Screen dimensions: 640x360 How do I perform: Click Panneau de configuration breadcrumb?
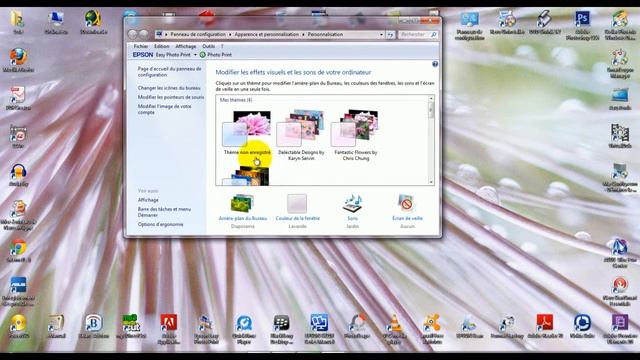[x=198, y=35]
